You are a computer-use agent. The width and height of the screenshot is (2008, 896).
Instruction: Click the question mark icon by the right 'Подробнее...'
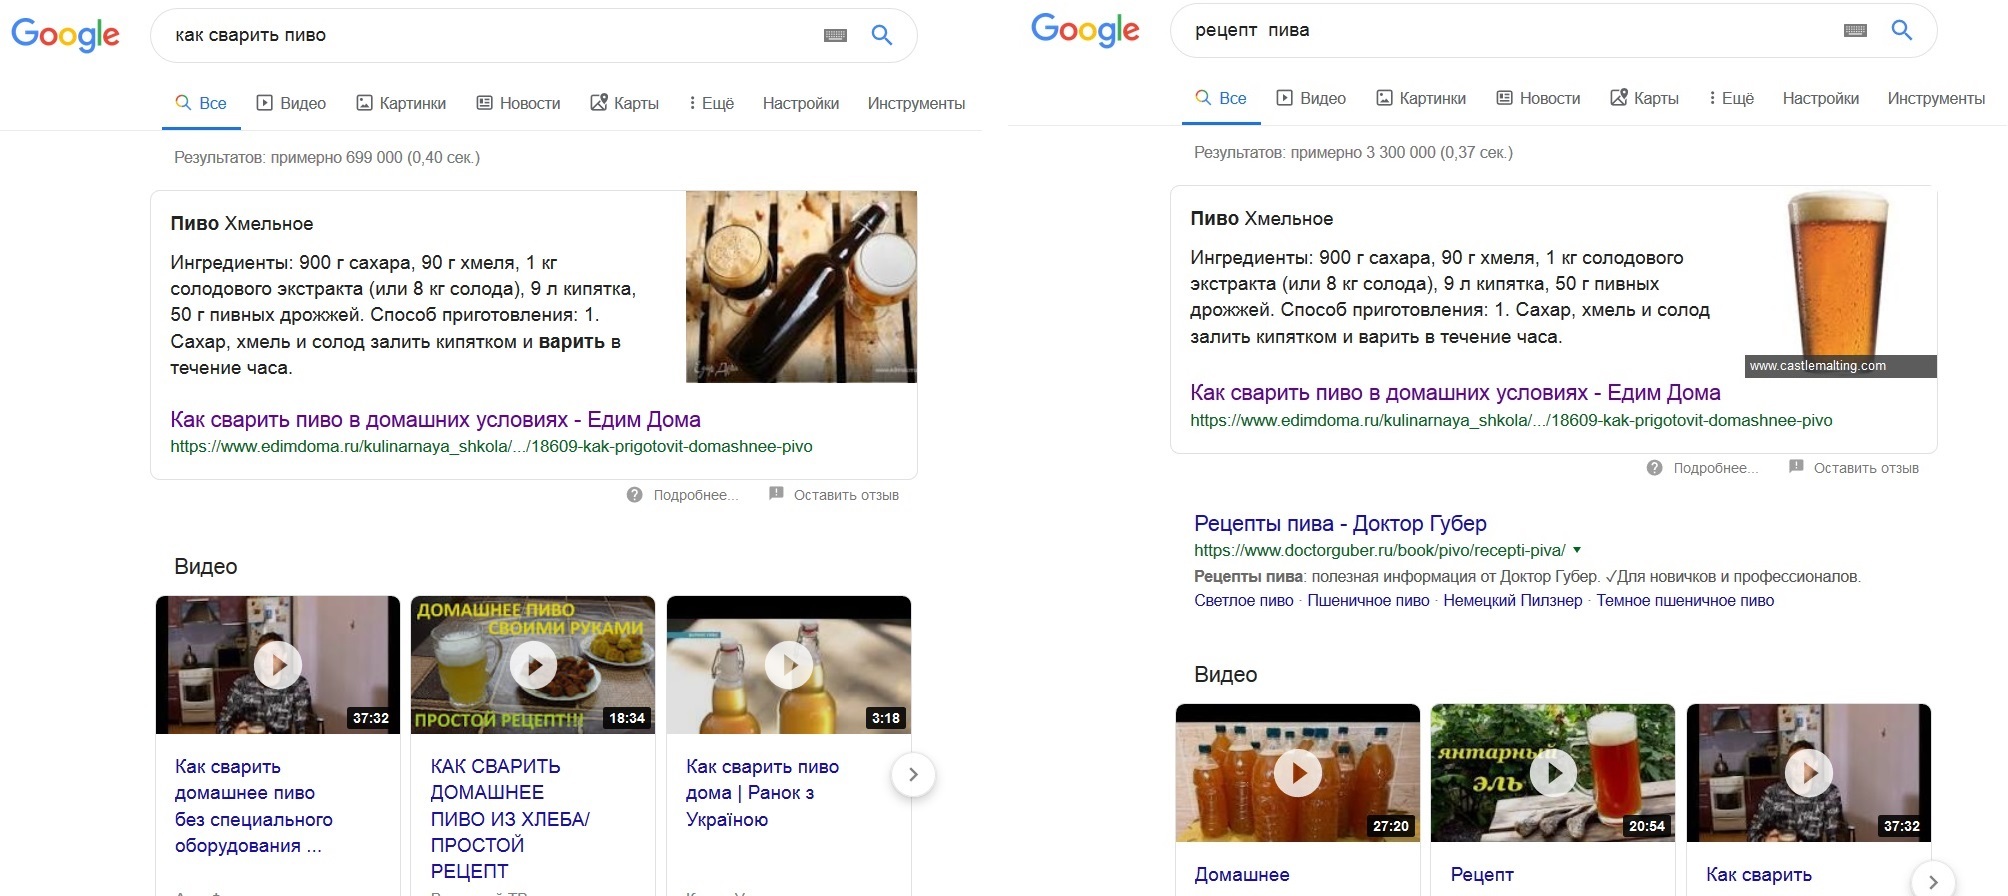1654,468
